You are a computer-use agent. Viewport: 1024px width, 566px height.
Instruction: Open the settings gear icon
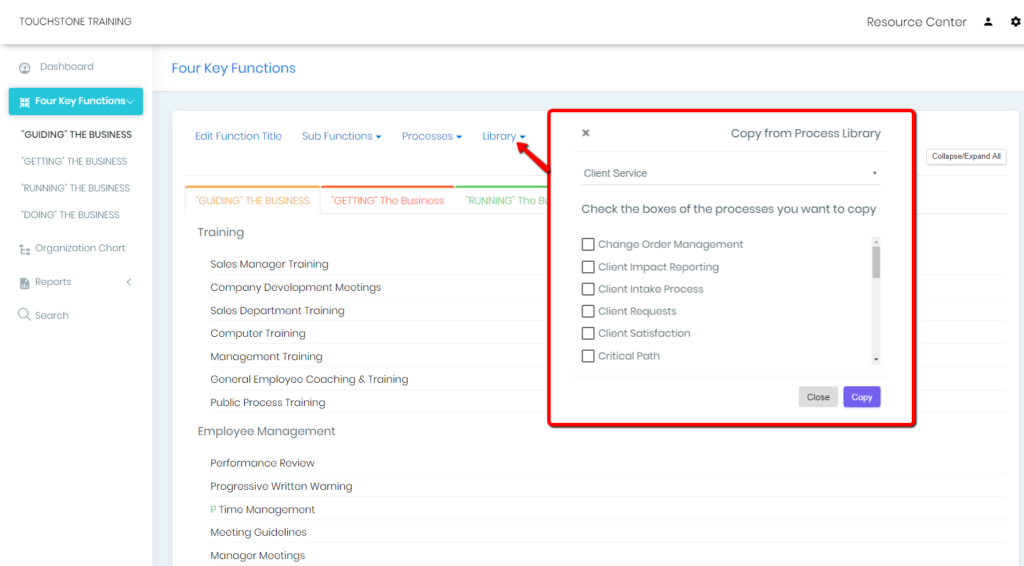pos(1015,22)
